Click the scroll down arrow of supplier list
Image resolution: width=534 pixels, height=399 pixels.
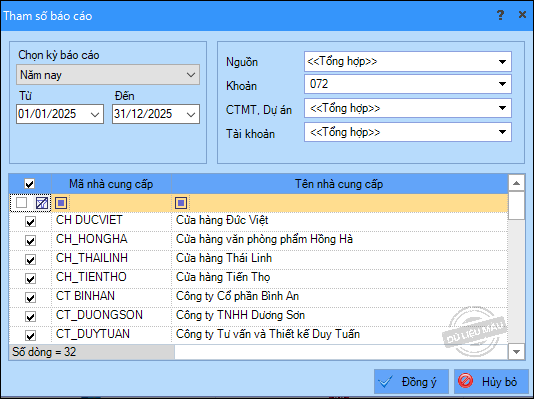click(516, 352)
